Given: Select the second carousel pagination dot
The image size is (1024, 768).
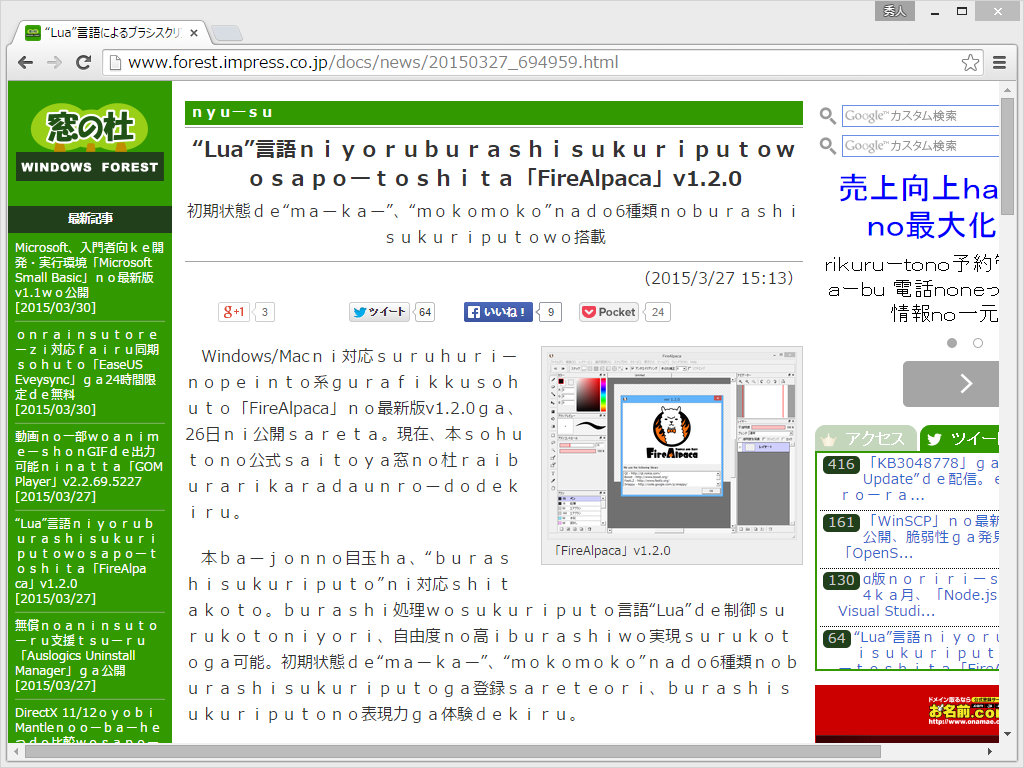Looking at the screenshot, I should click(x=977, y=343).
